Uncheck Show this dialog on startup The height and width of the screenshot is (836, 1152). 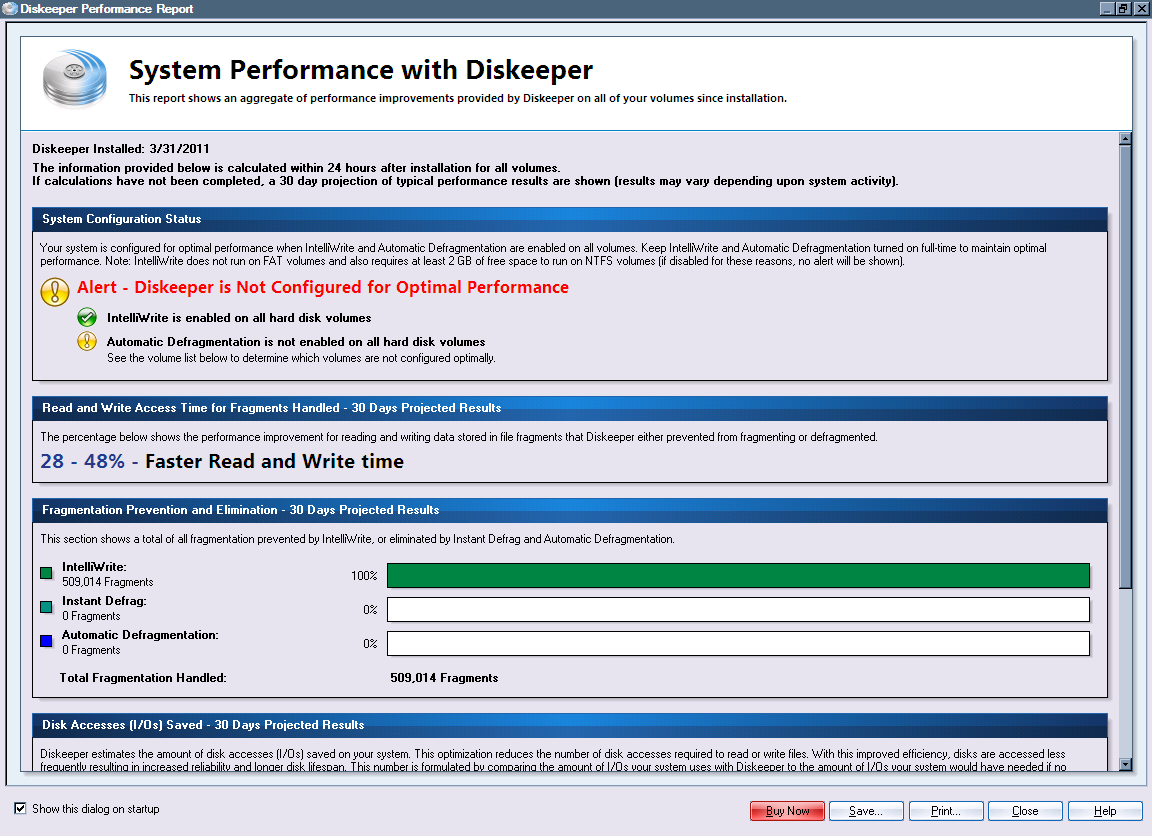tap(21, 808)
